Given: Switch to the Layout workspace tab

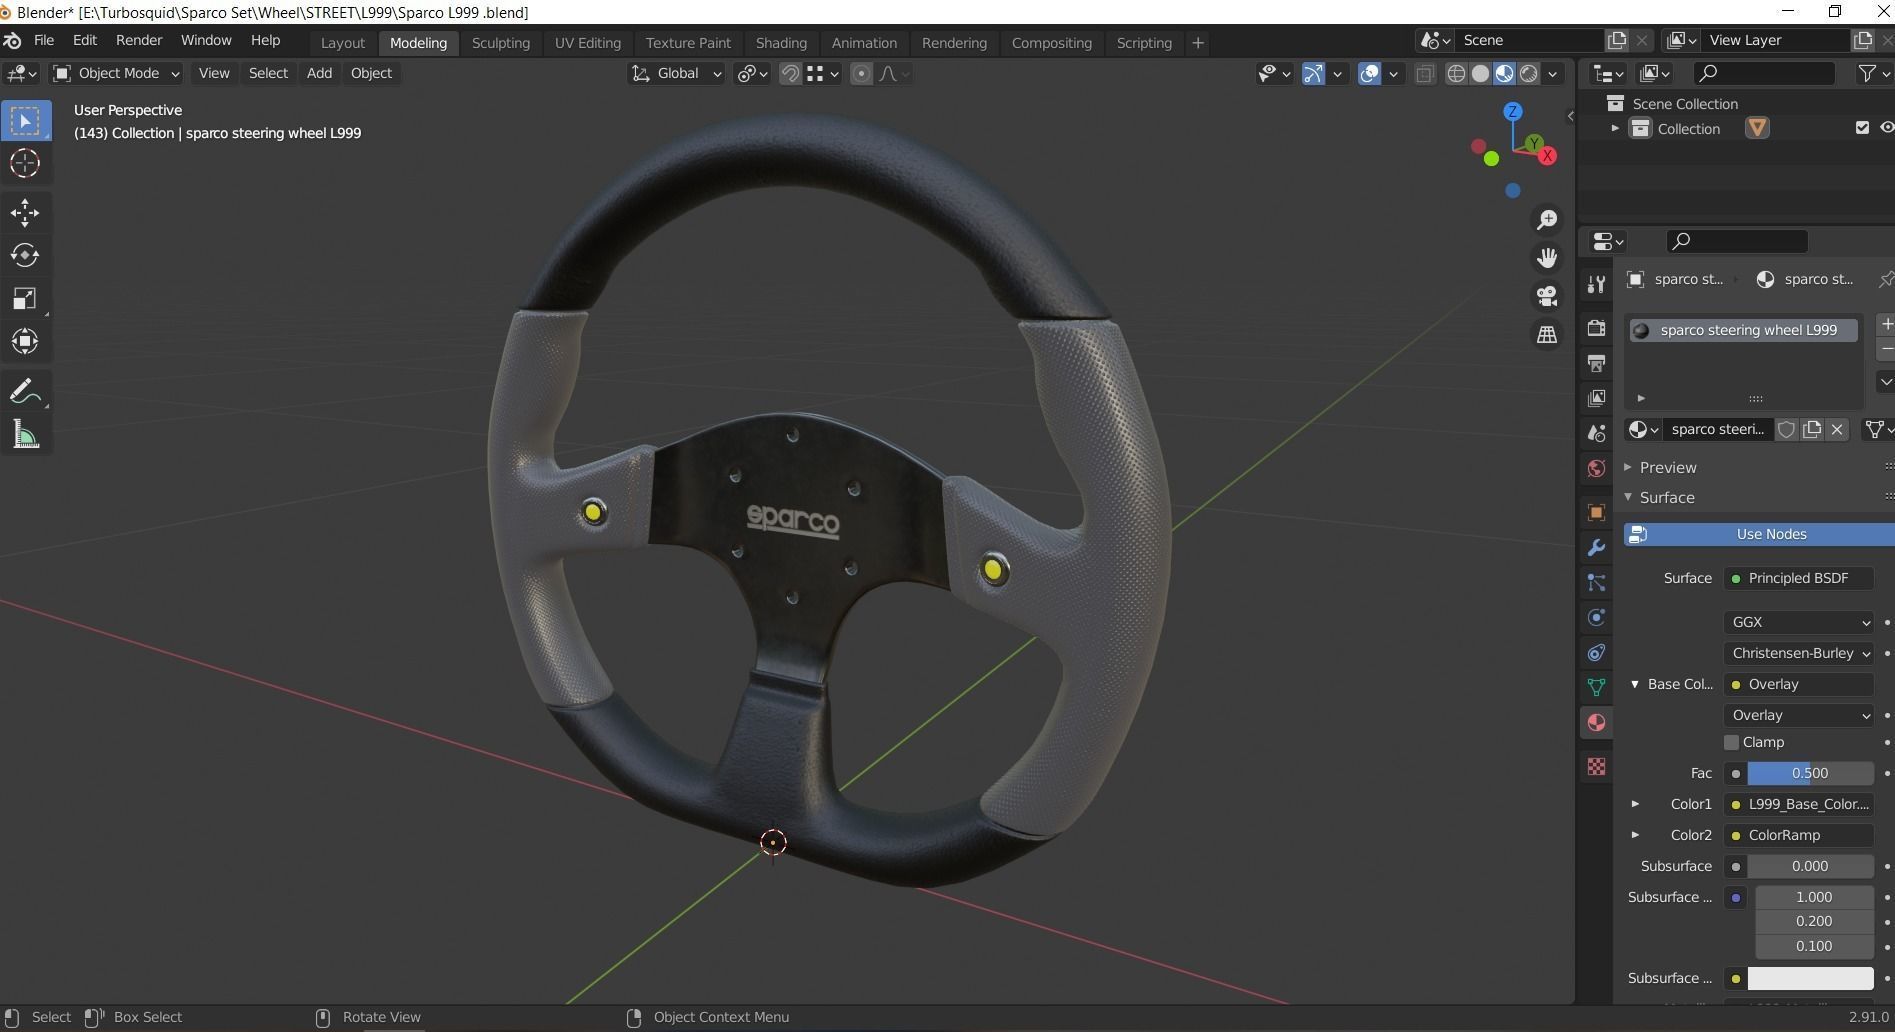Looking at the screenshot, I should [343, 43].
